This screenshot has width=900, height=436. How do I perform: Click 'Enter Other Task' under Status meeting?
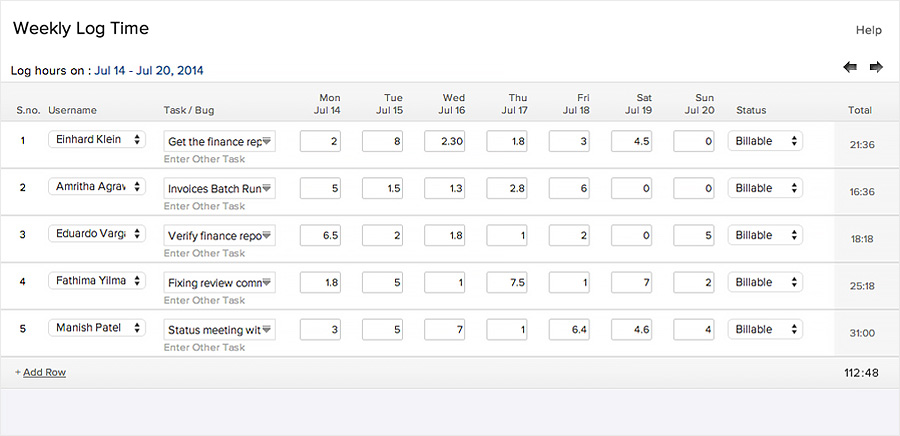pos(204,347)
